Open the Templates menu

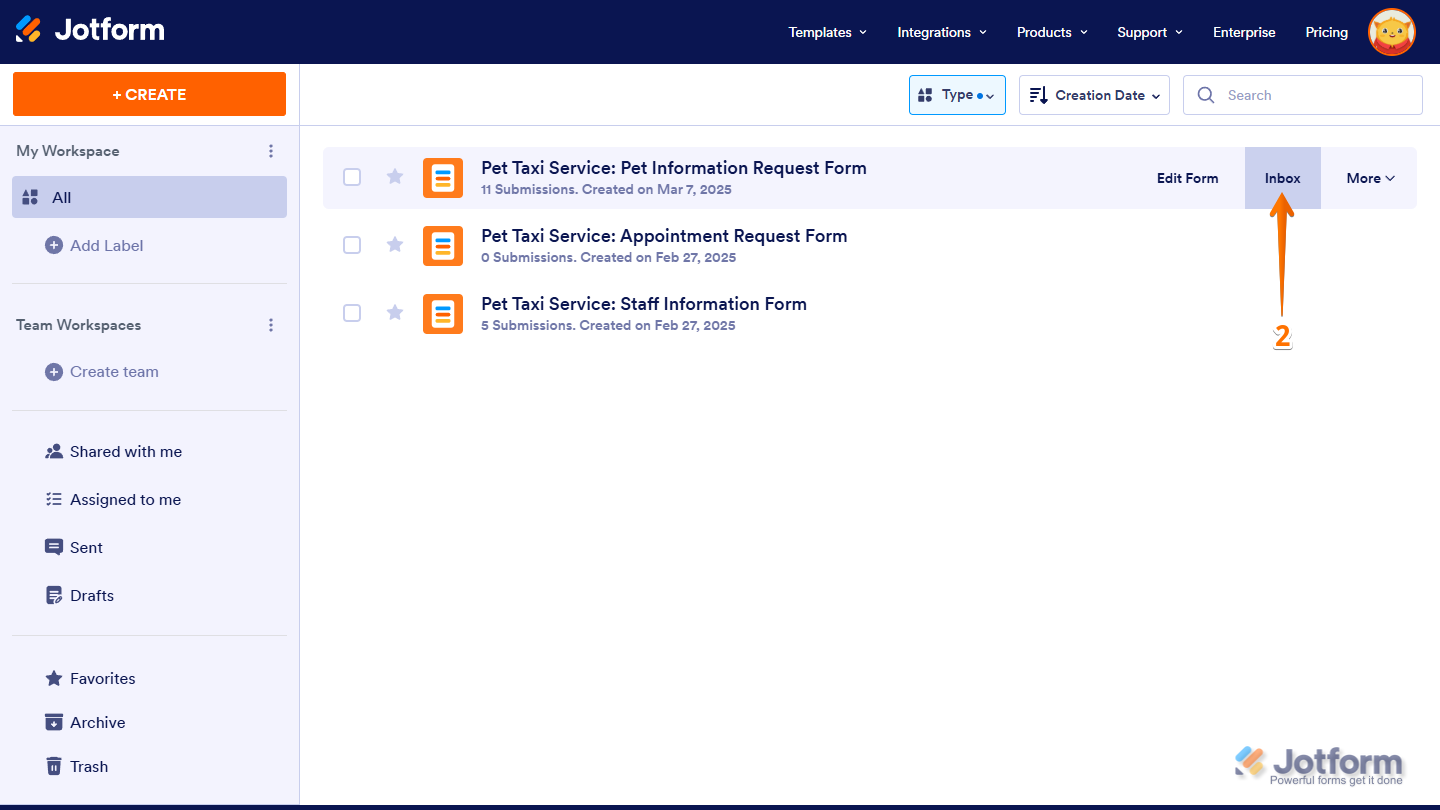[827, 32]
